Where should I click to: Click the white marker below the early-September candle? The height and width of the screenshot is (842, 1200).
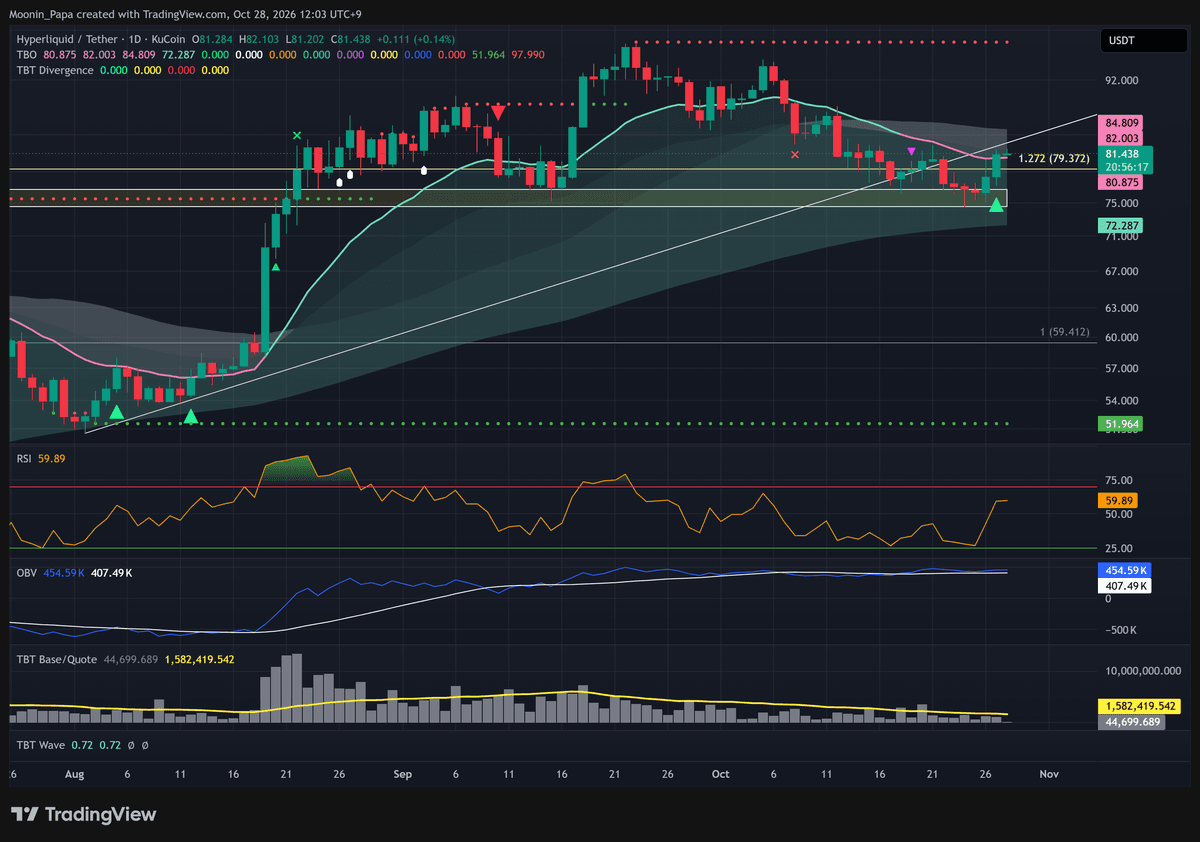click(x=424, y=170)
